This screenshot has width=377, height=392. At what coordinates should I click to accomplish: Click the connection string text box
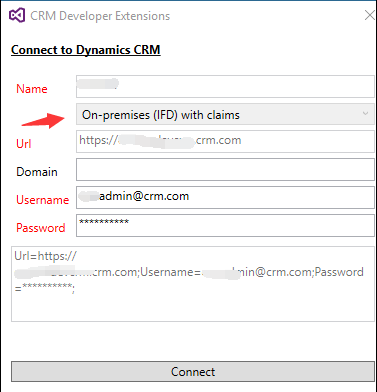coord(193,284)
